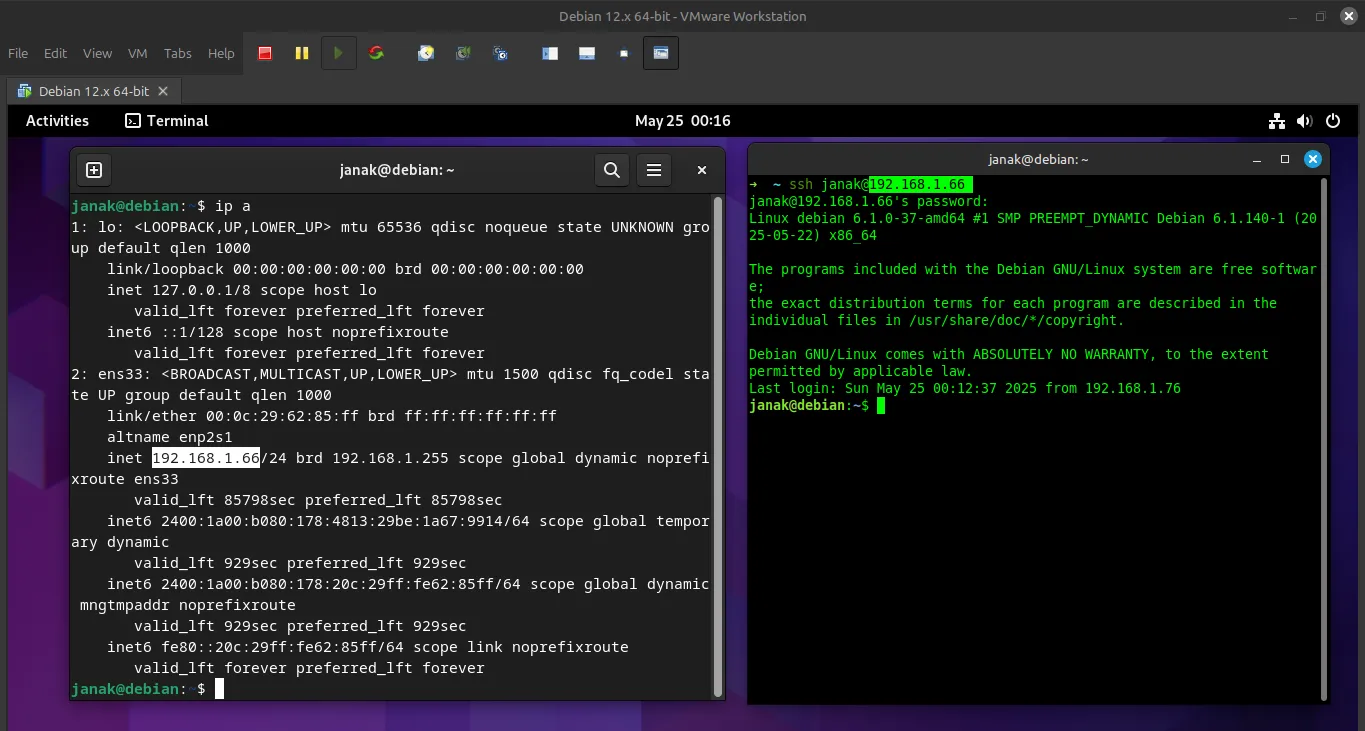The height and width of the screenshot is (731, 1365).
Task: Revert to the previous snapshot icon
Action: click(x=464, y=53)
